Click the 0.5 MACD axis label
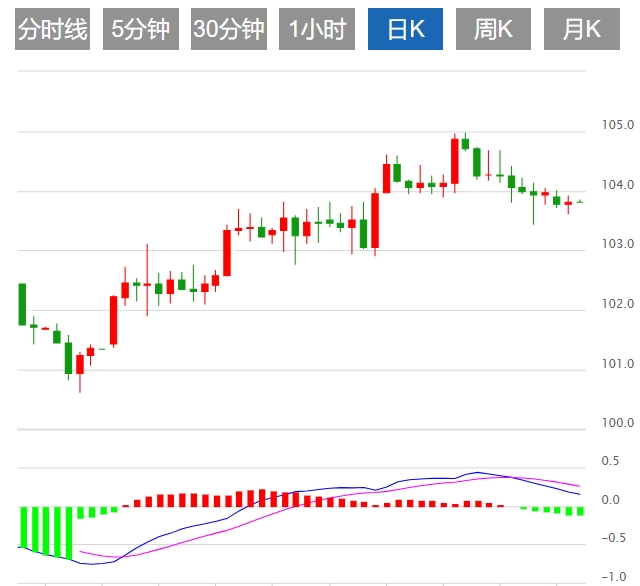Screen dimensions: 640x586 (610, 461)
